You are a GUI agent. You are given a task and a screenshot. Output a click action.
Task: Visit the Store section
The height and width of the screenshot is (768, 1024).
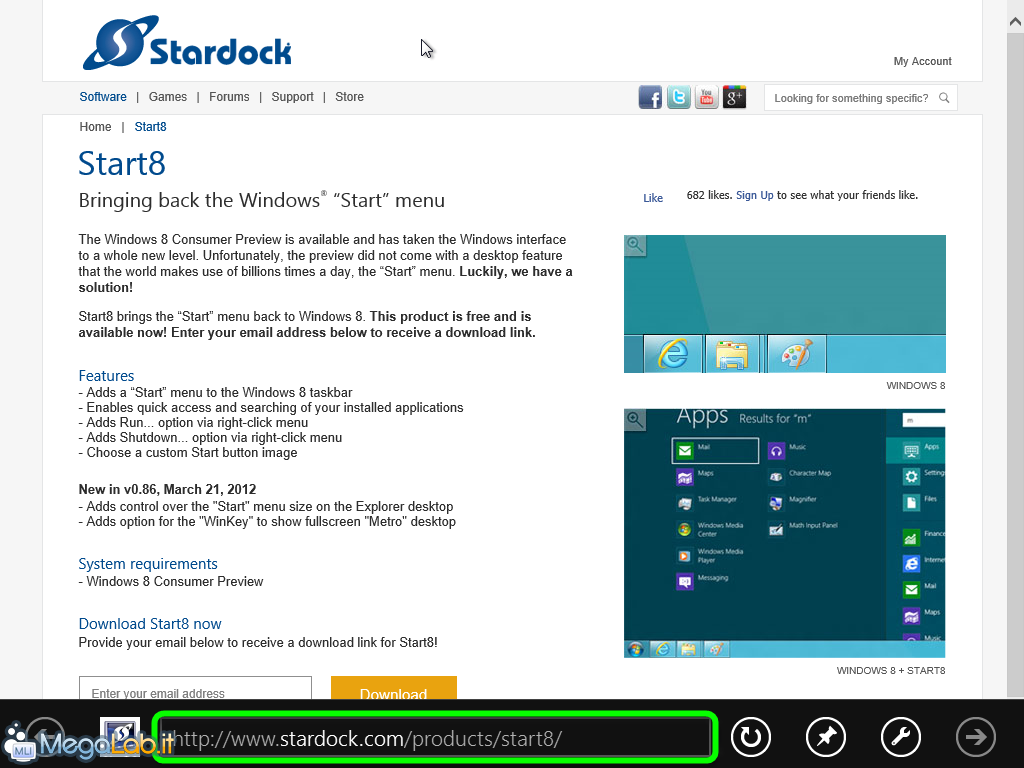[x=349, y=97]
